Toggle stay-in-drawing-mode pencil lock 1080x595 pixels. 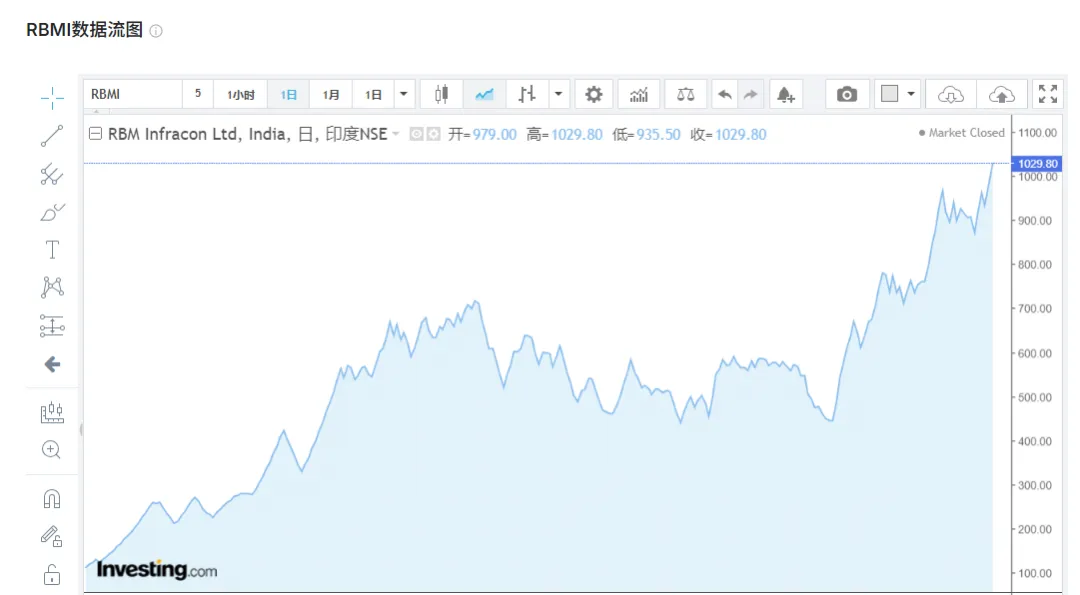52,536
